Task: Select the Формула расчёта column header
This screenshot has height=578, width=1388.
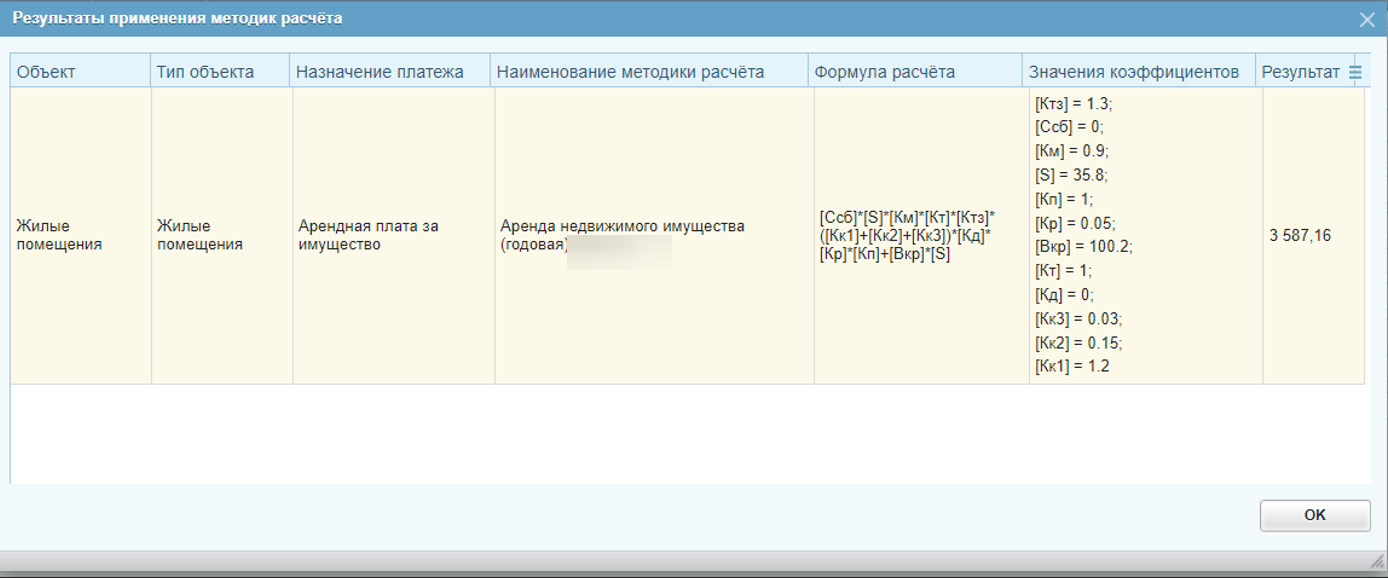Action: click(x=884, y=72)
